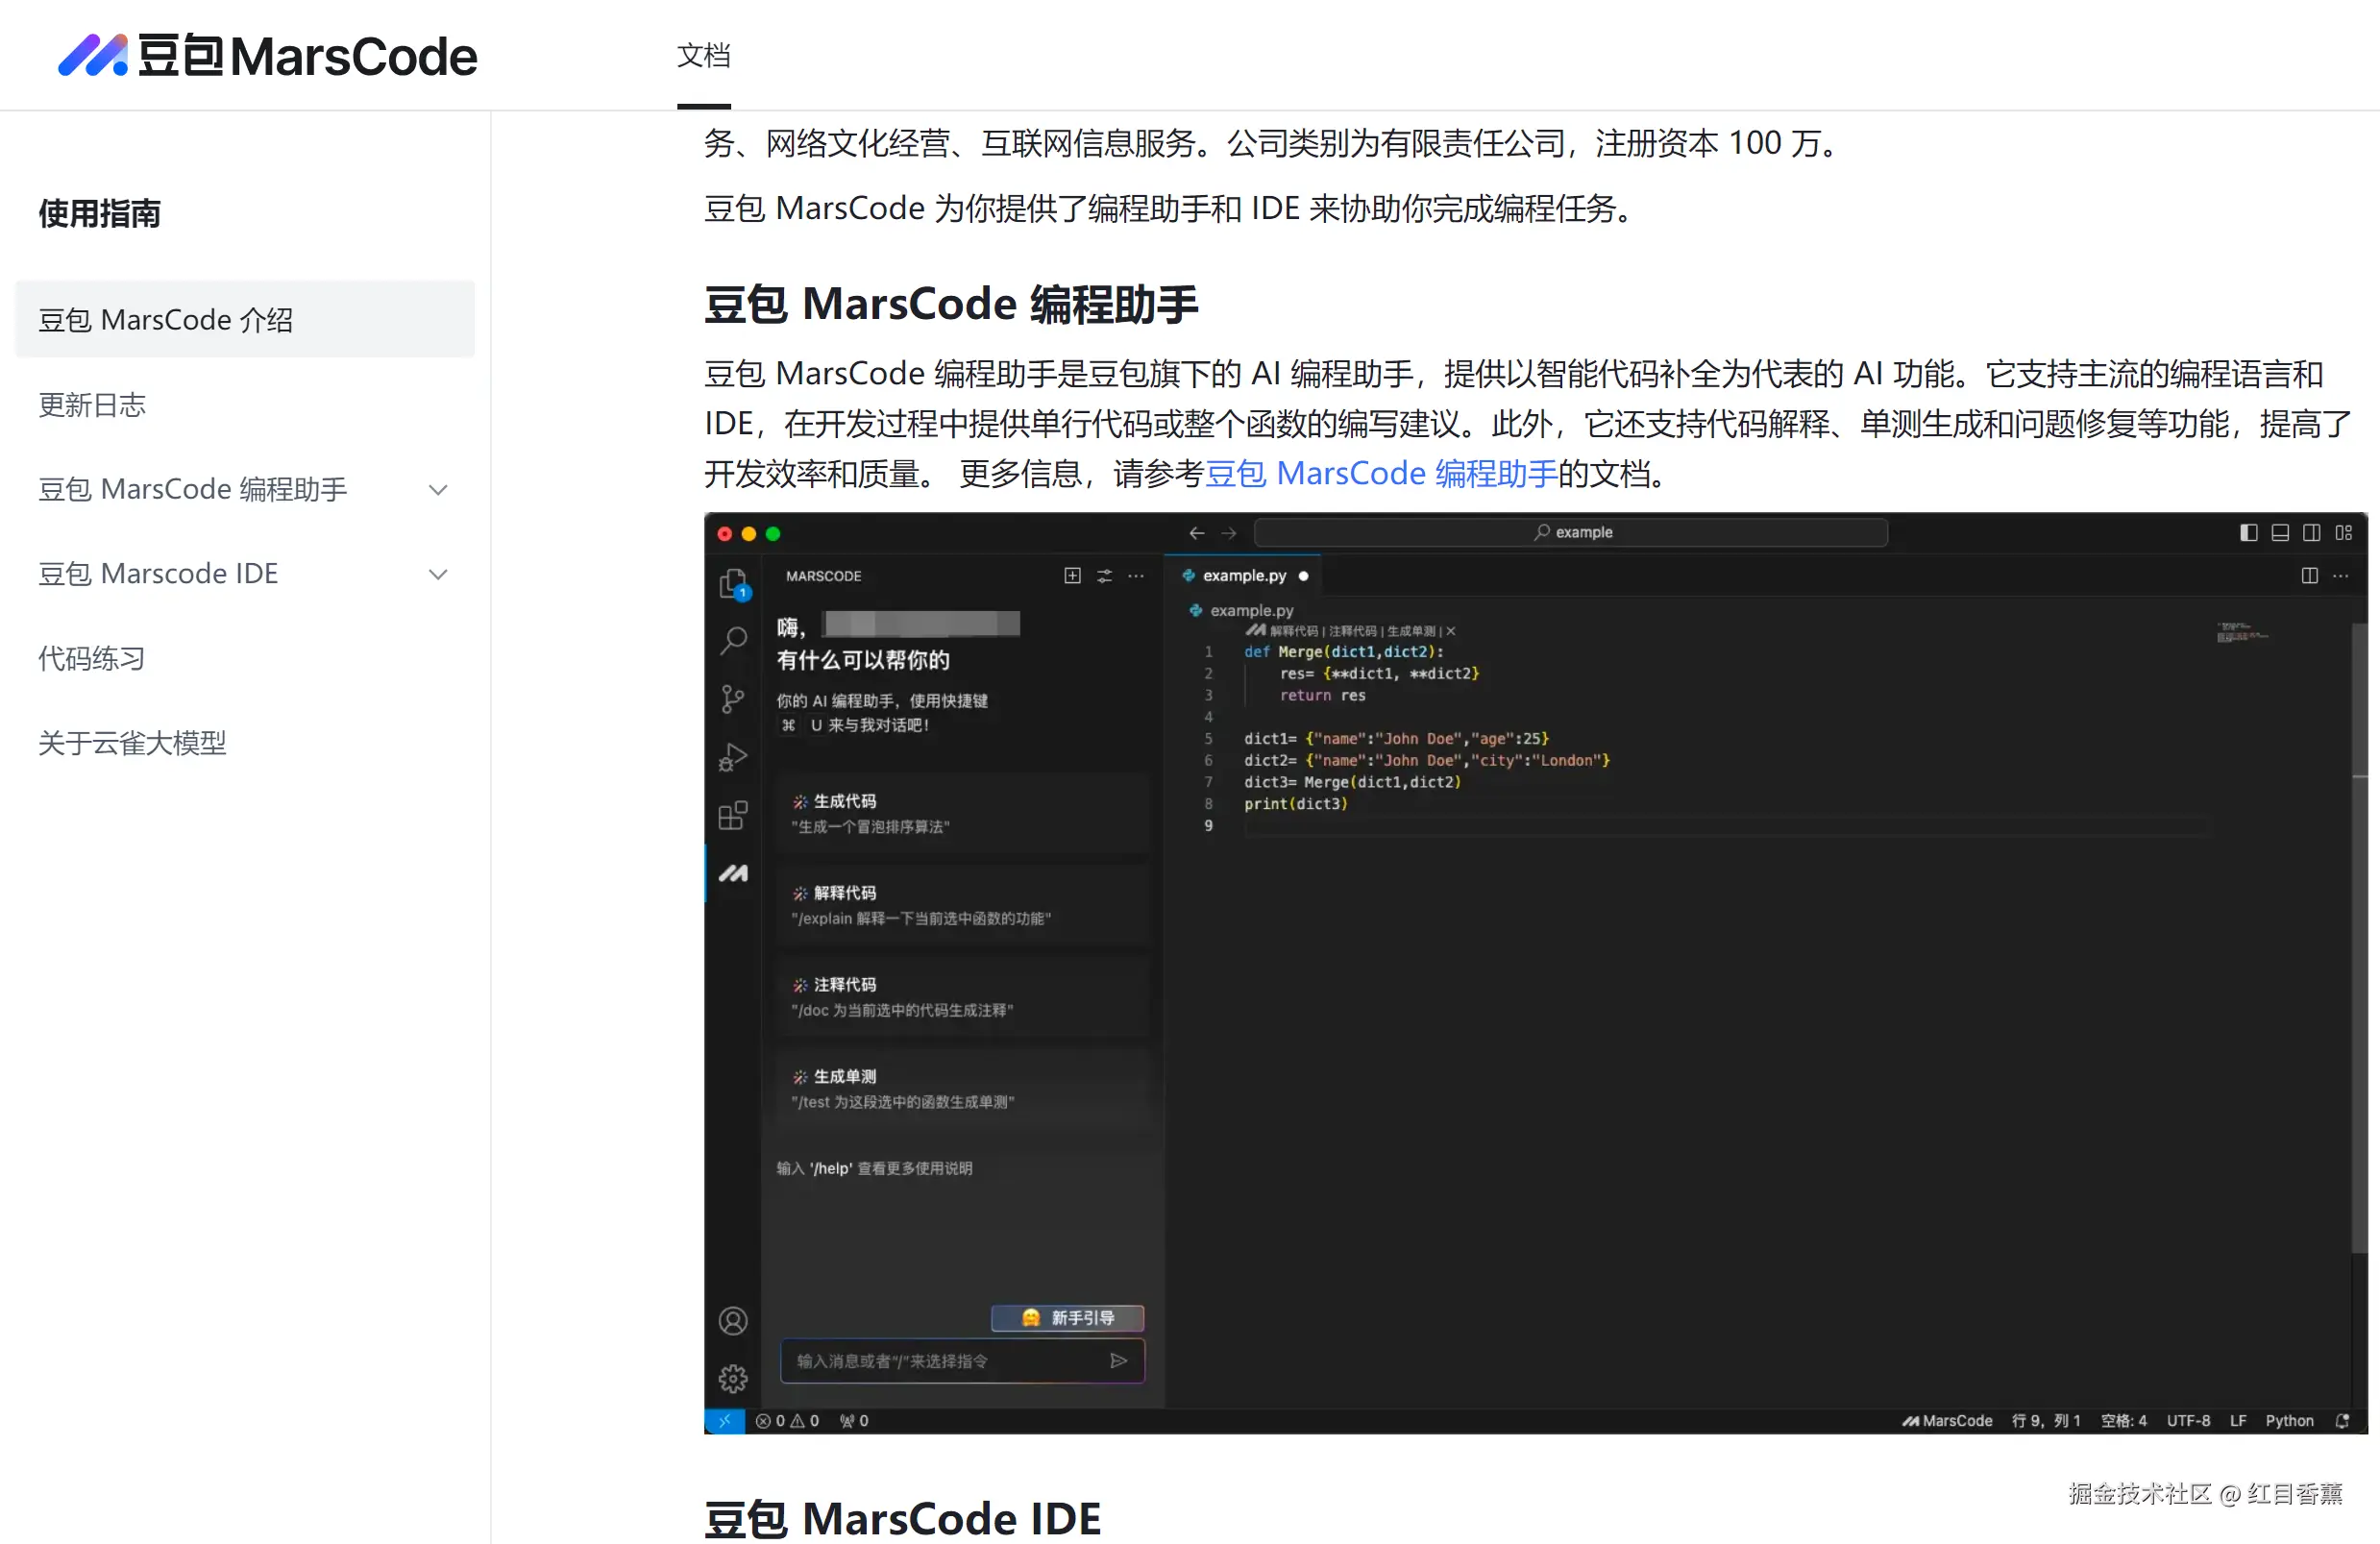Open Source Control branch icon
The image size is (2380, 1544).
coord(733,699)
